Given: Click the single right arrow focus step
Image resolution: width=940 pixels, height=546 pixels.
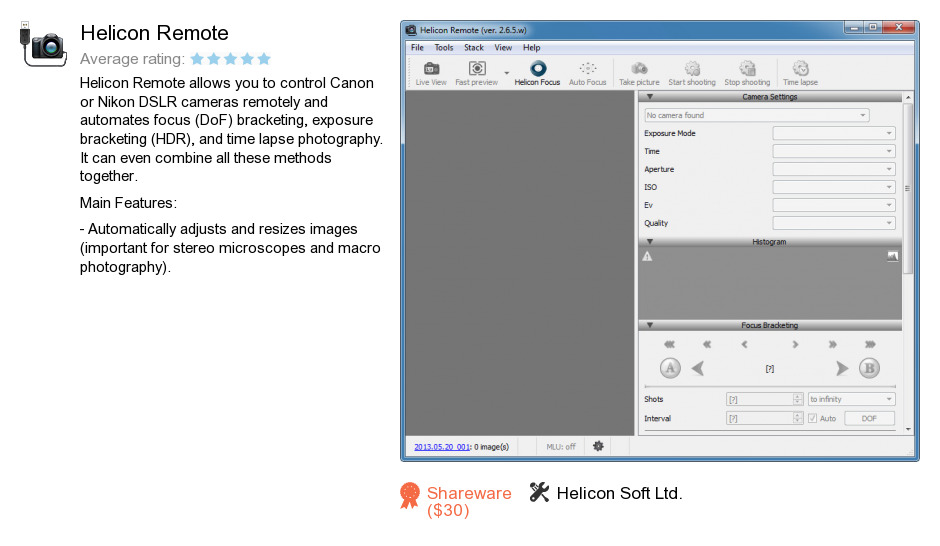Looking at the screenshot, I should pos(795,344).
